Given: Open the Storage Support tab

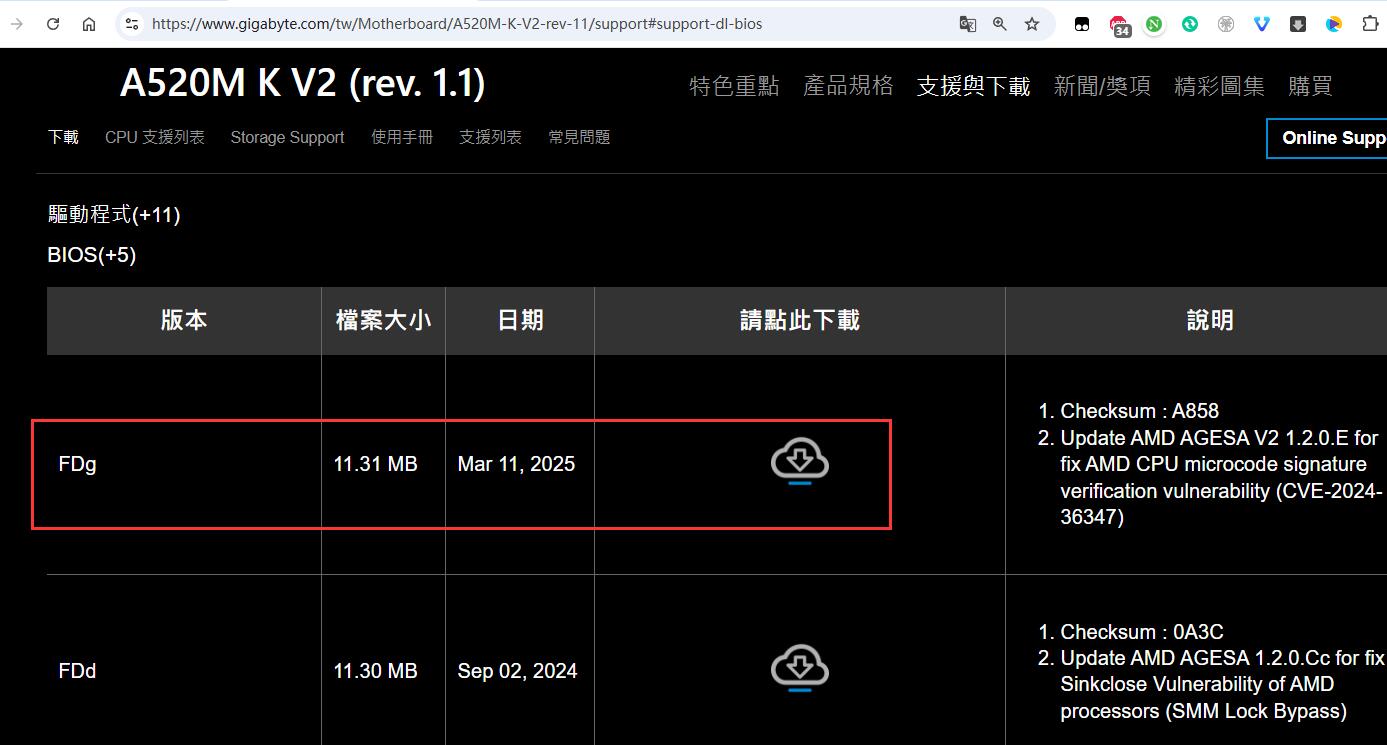Looking at the screenshot, I should pos(287,137).
